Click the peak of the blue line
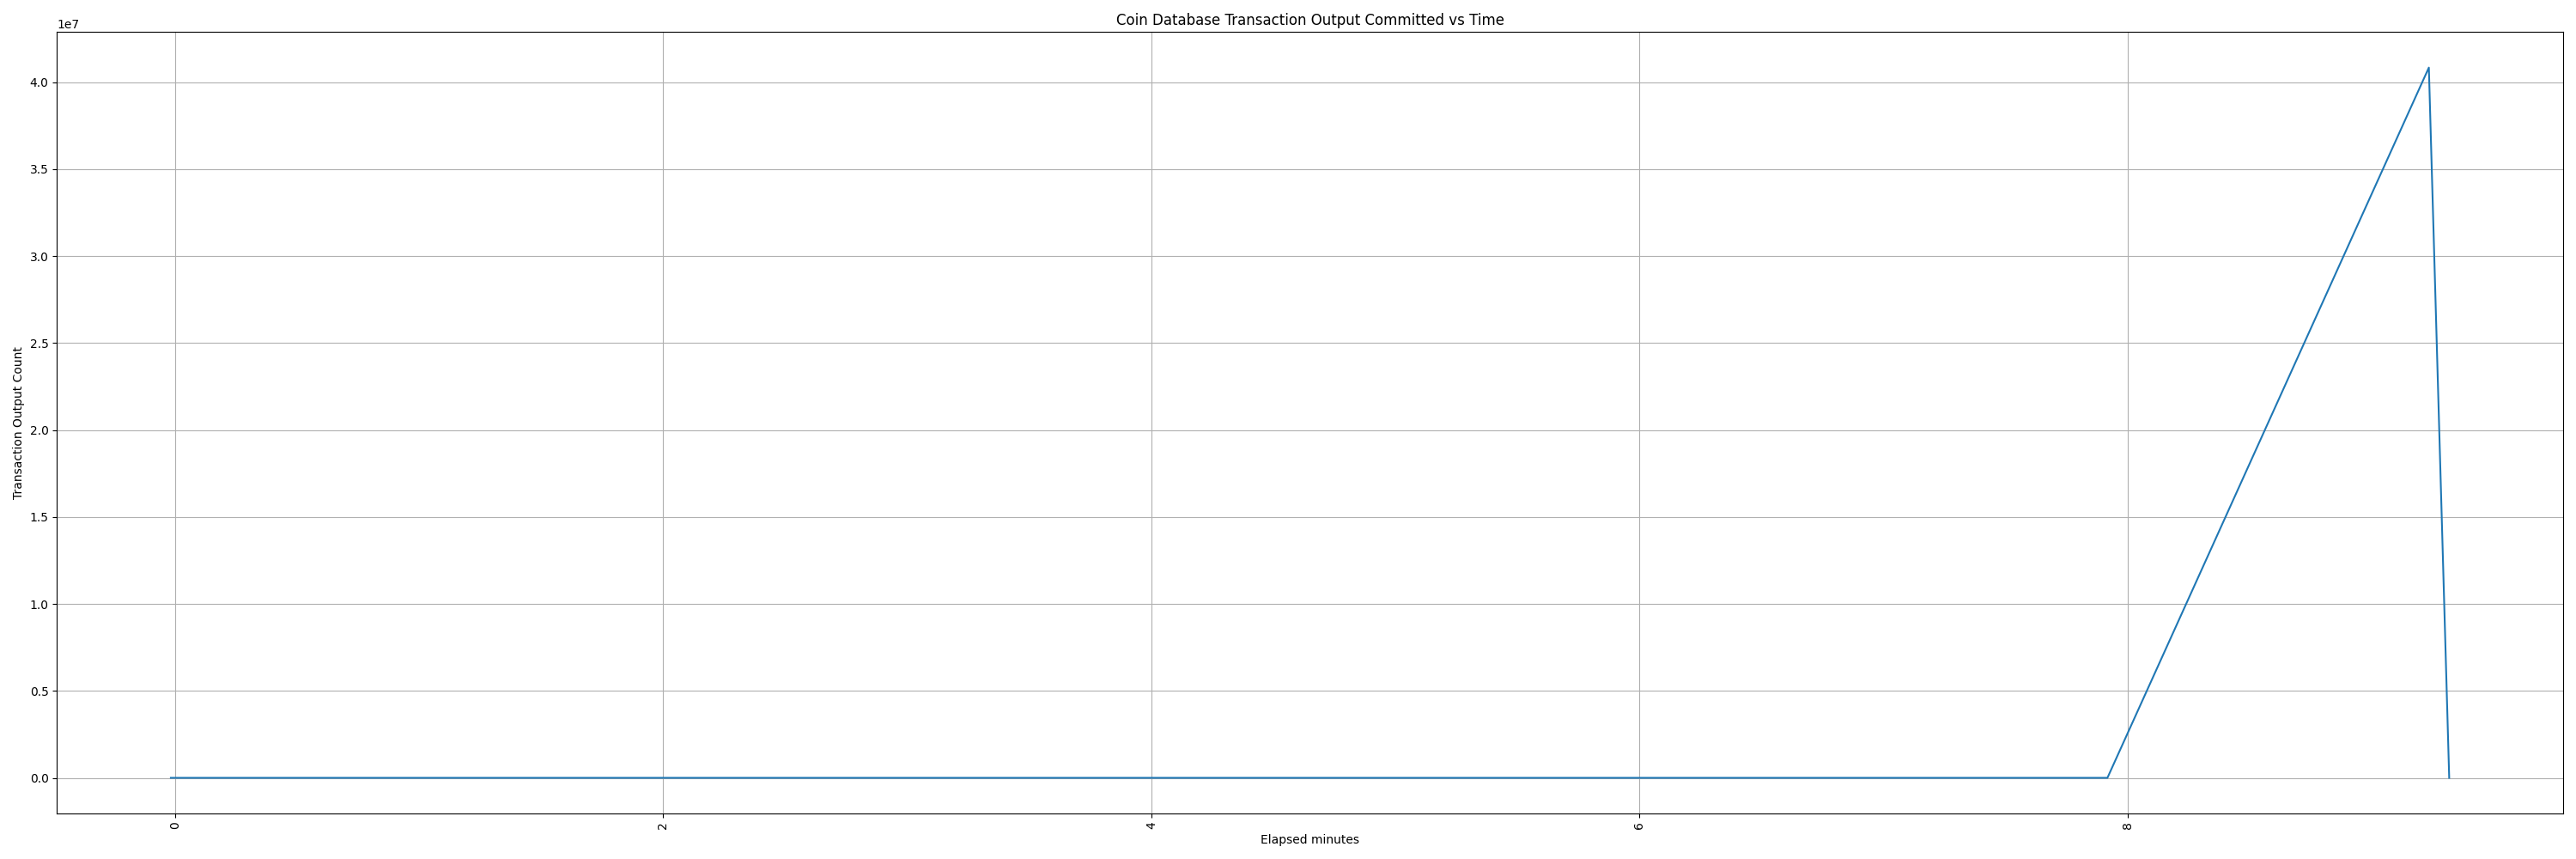The height and width of the screenshot is (859, 2576). (x=2428, y=68)
